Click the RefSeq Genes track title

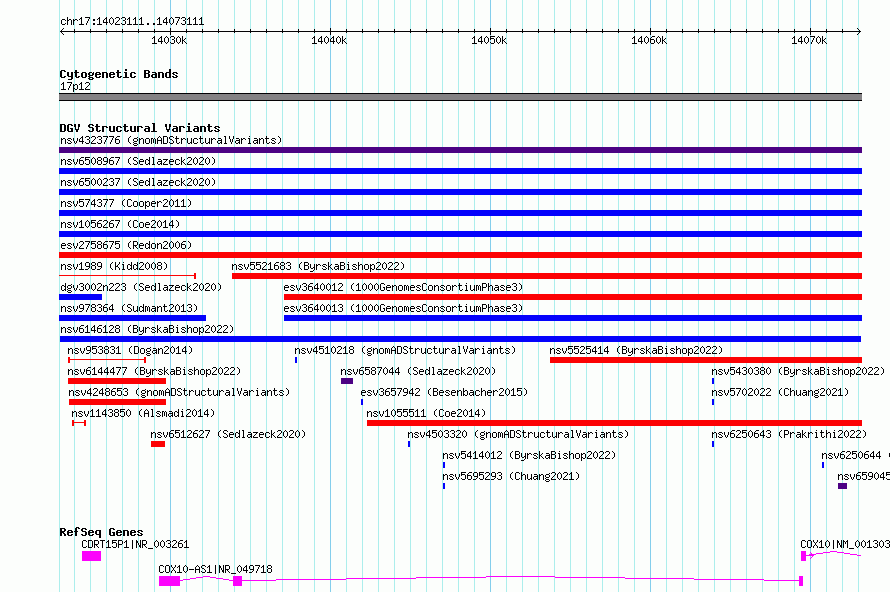[102, 532]
